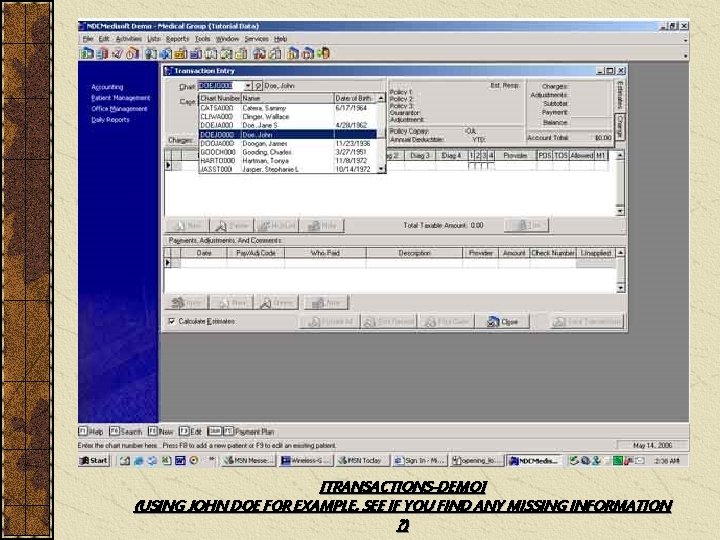Click the third toolbar icon with the checkmark

(117, 54)
